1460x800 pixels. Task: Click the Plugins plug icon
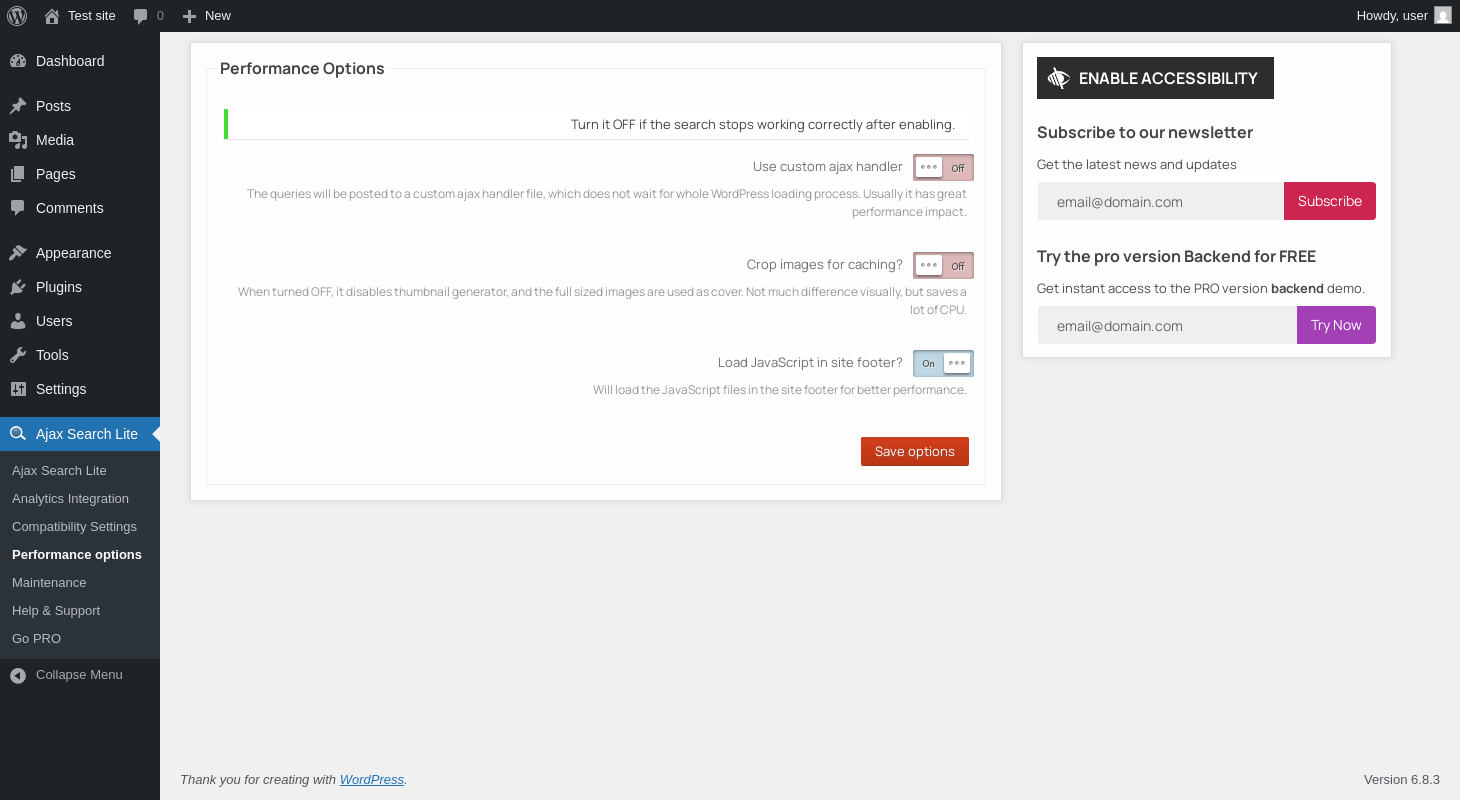(x=18, y=287)
